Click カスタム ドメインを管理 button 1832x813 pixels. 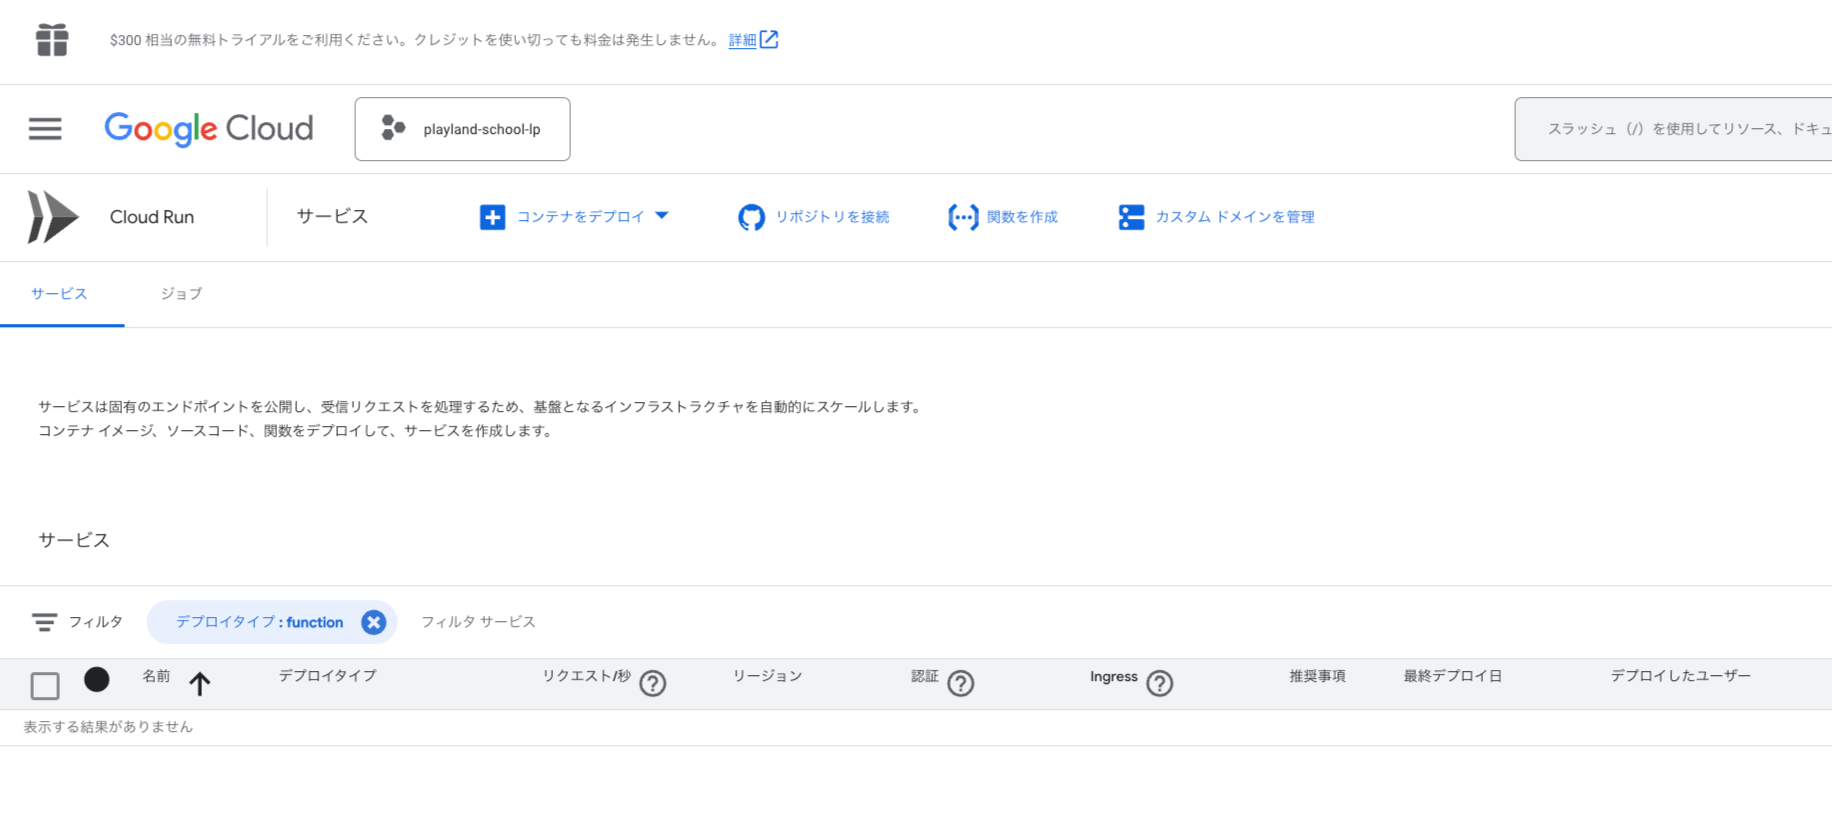pyautogui.click(x=1235, y=217)
